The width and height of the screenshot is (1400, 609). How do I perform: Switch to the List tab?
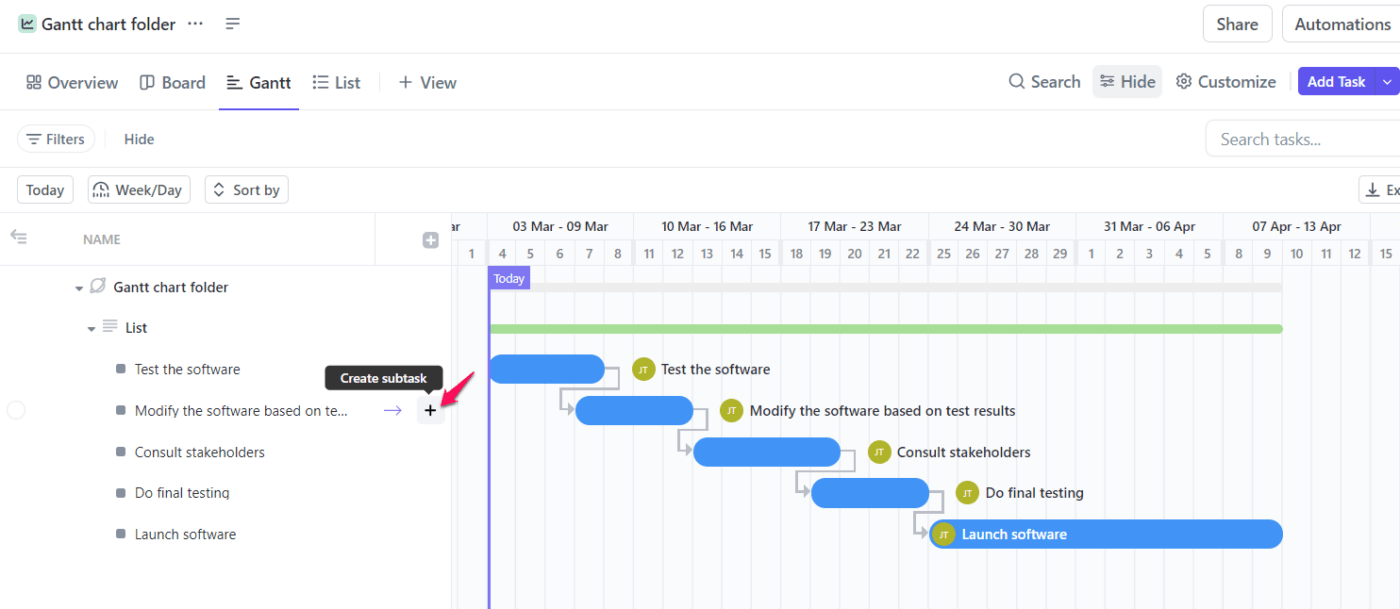tap(336, 82)
